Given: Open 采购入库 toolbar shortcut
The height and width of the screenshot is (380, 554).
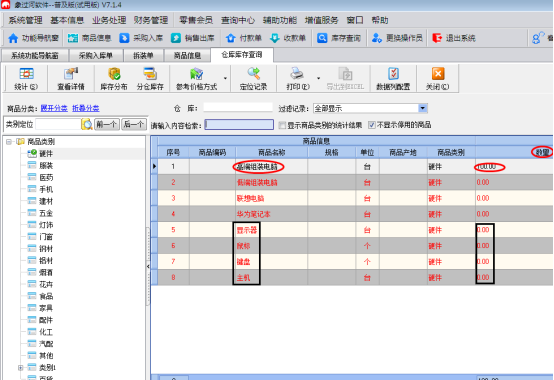Looking at the screenshot, I should coord(141,38).
